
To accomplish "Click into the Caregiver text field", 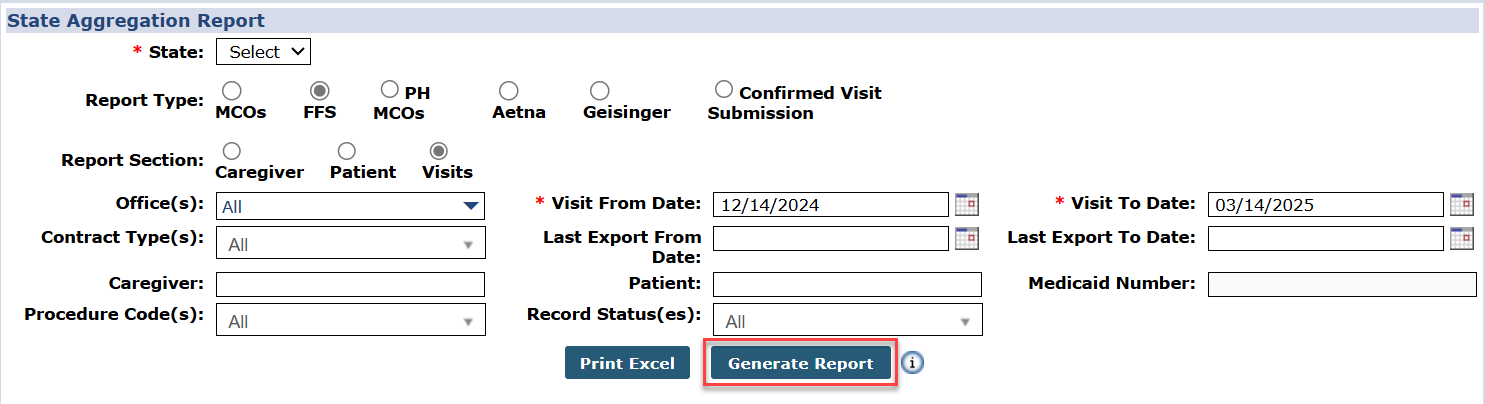I will coord(350,284).
